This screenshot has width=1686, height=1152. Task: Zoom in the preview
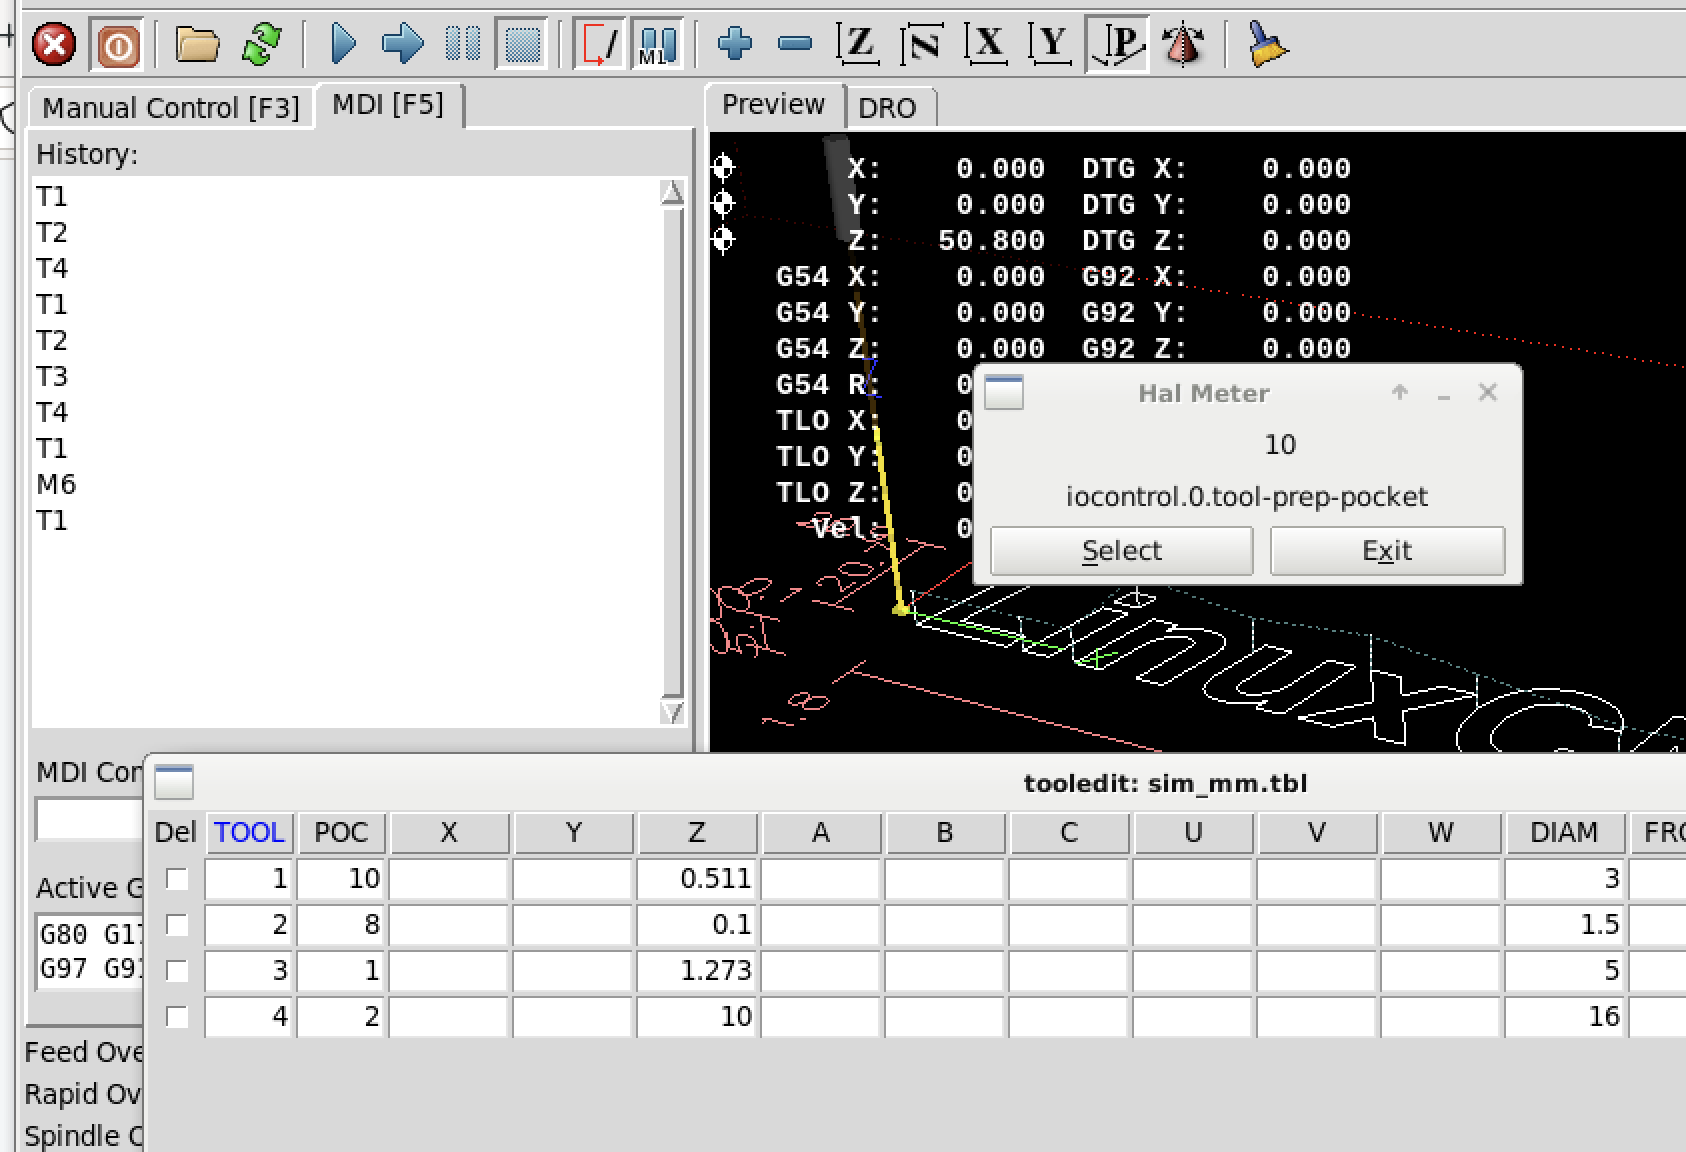click(735, 44)
